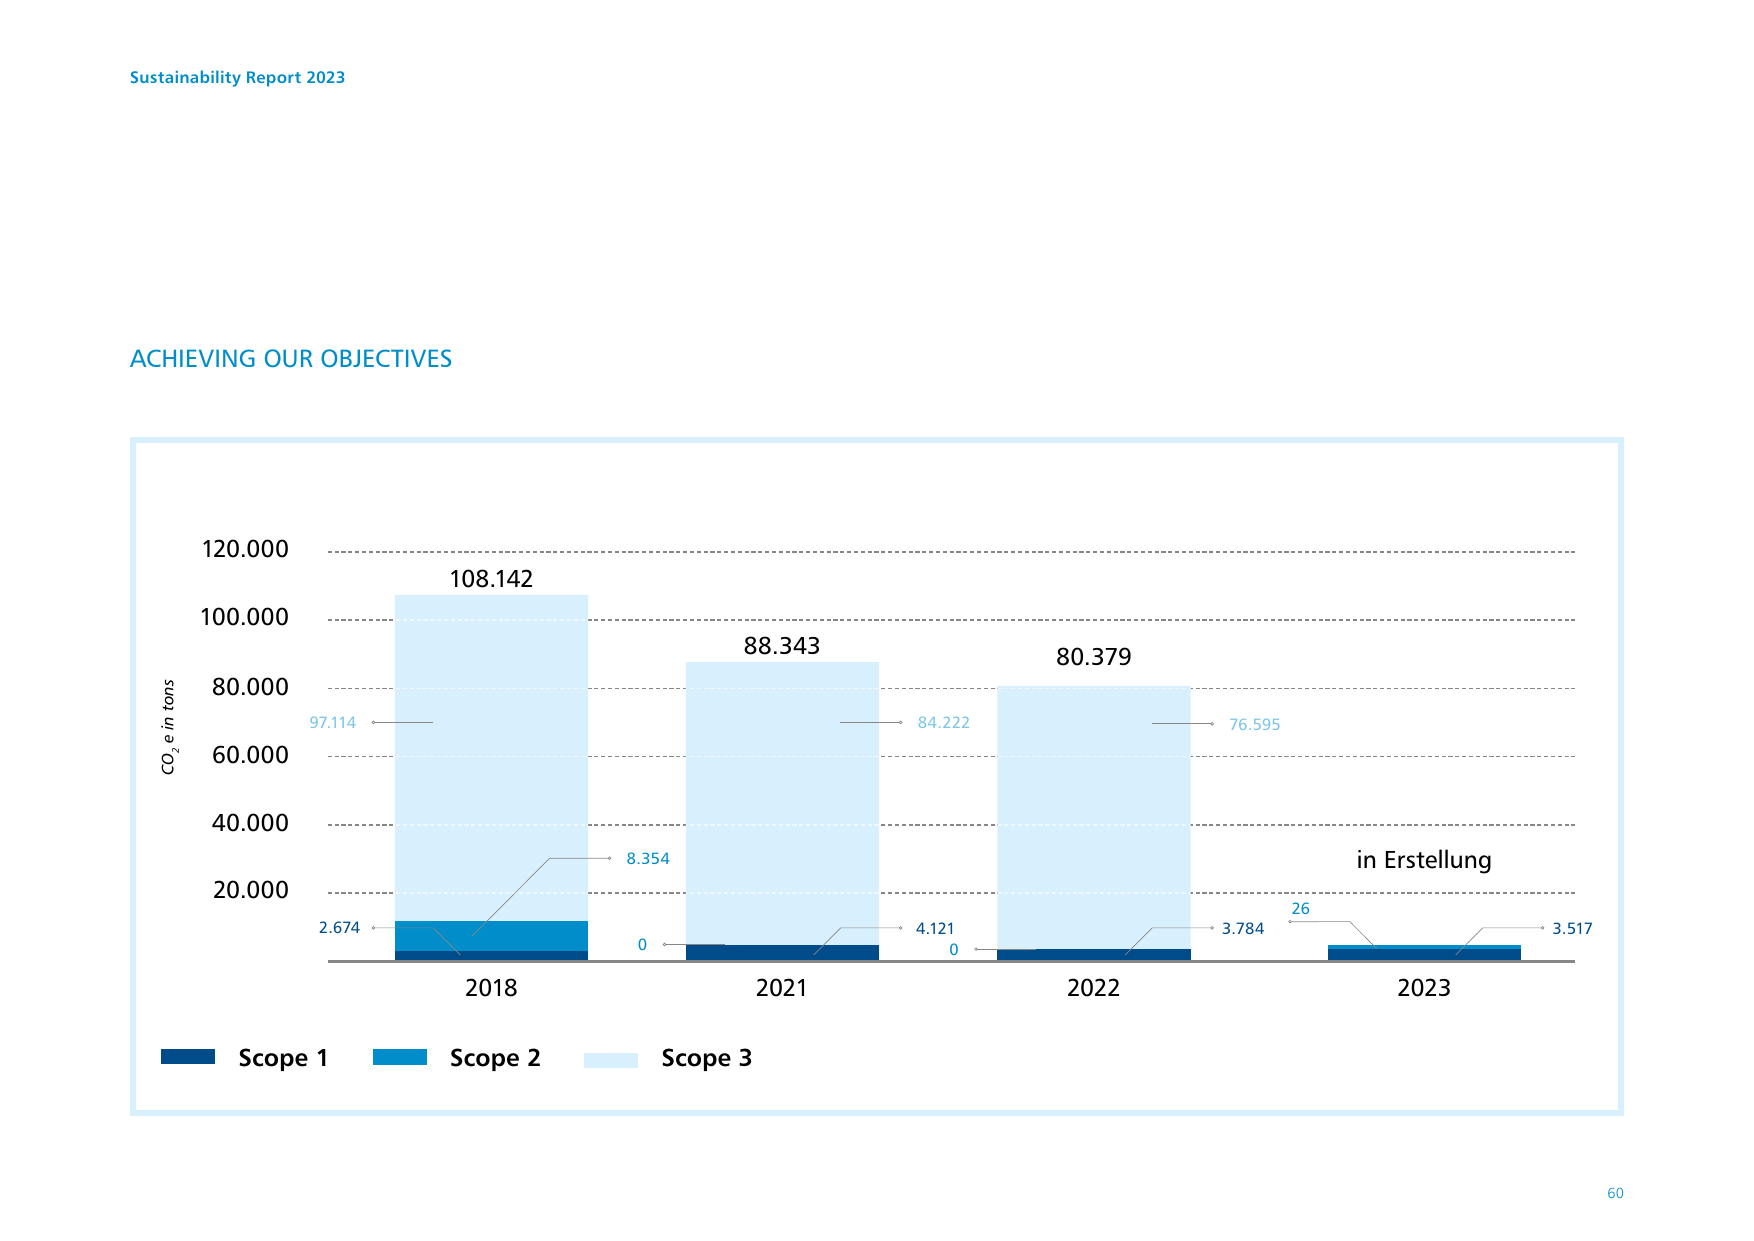The height and width of the screenshot is (1241, 1754).
Task: Click the 2018 light blue Scope 3 bar
Action: (x=491, y=758)
